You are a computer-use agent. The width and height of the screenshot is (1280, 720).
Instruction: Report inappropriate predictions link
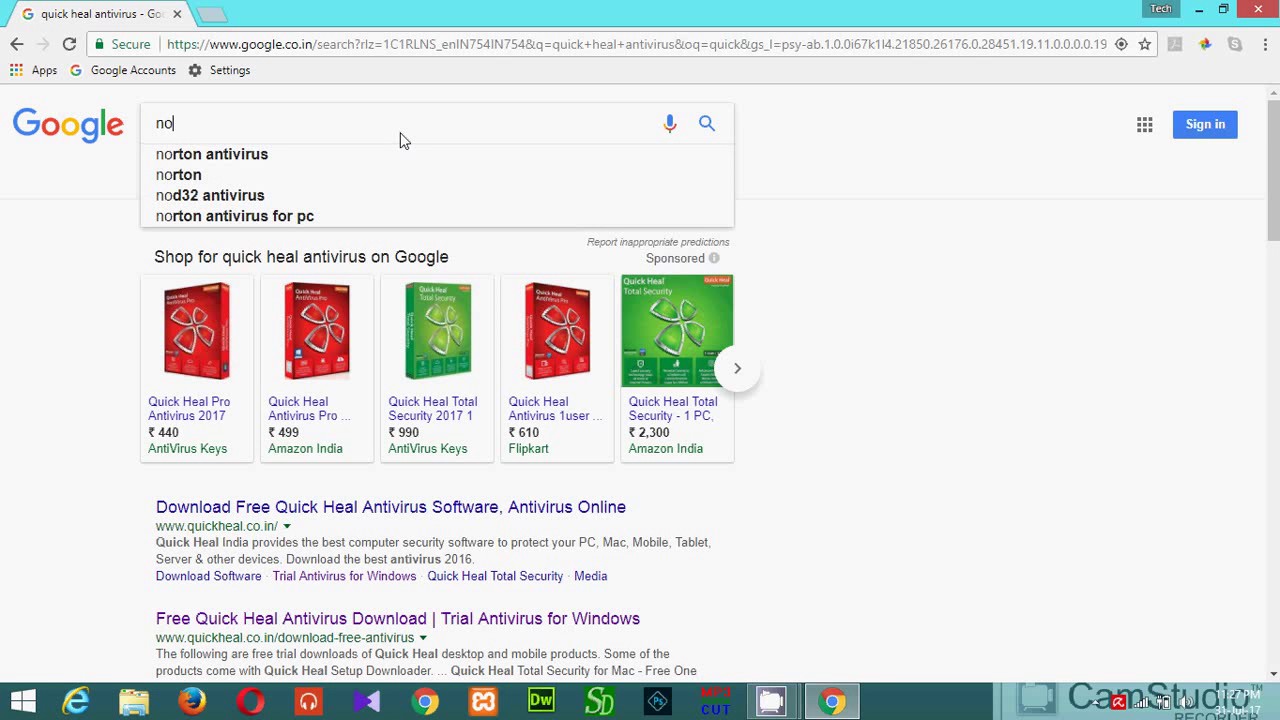coord(658,242)
